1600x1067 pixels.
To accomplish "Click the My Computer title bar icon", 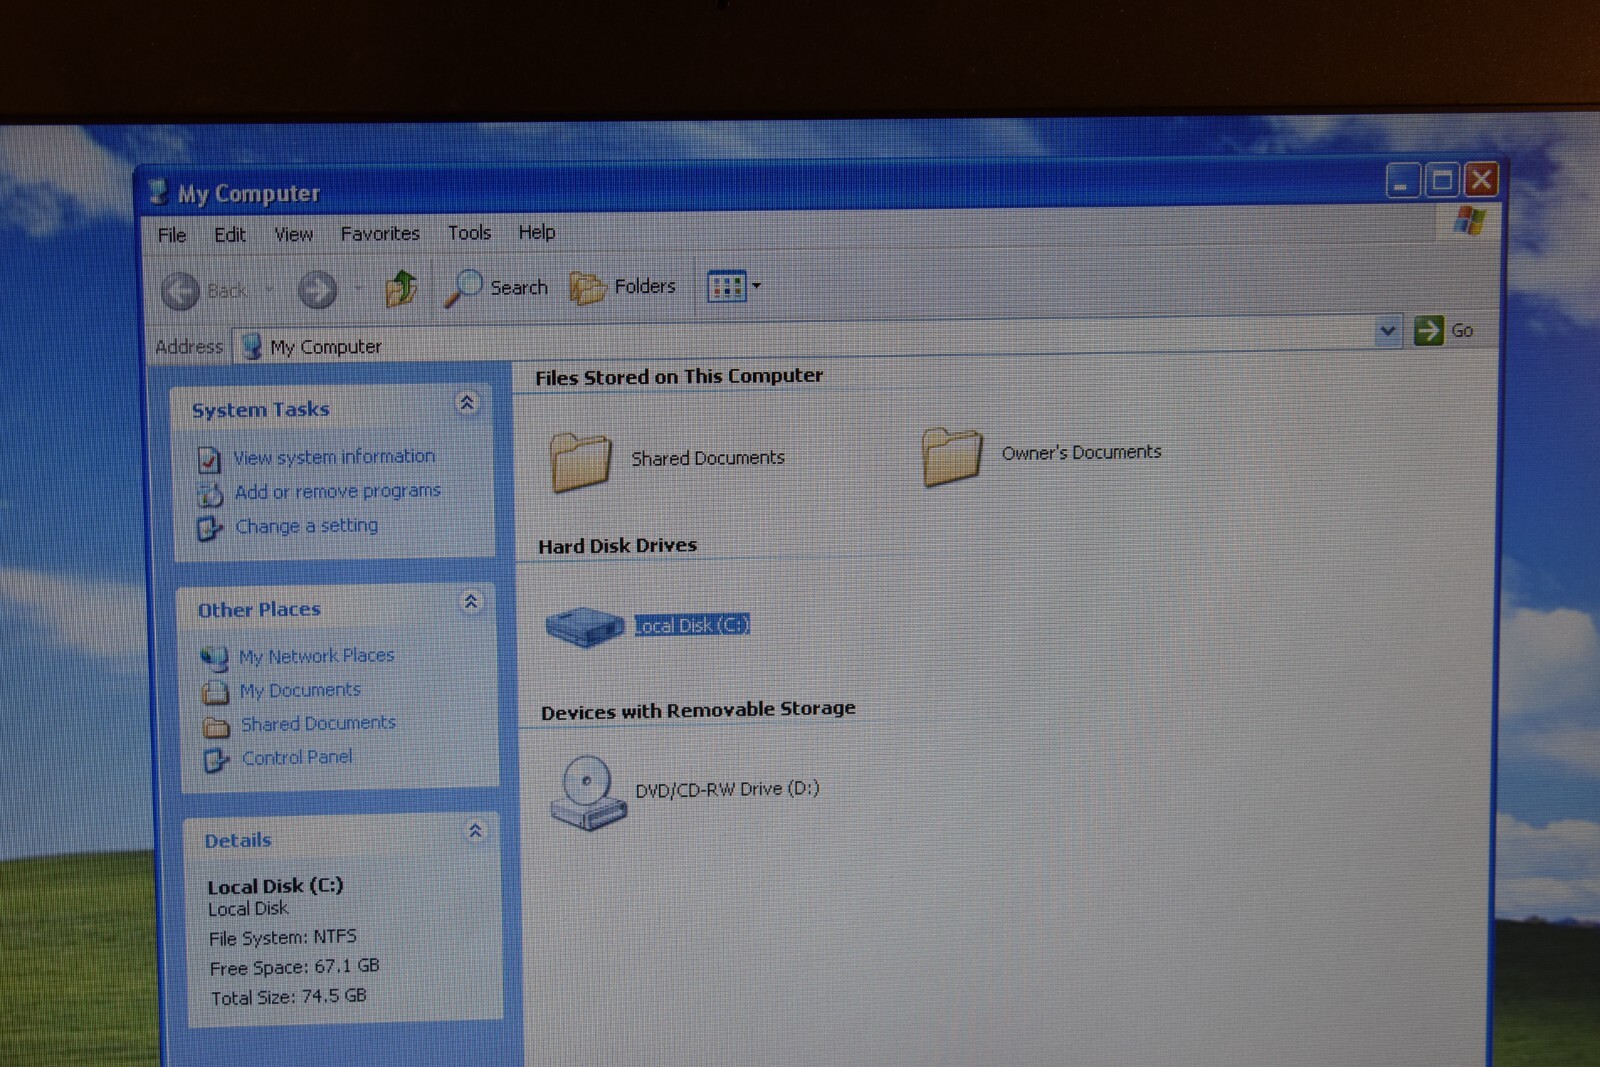I will (x=158, y=192).
